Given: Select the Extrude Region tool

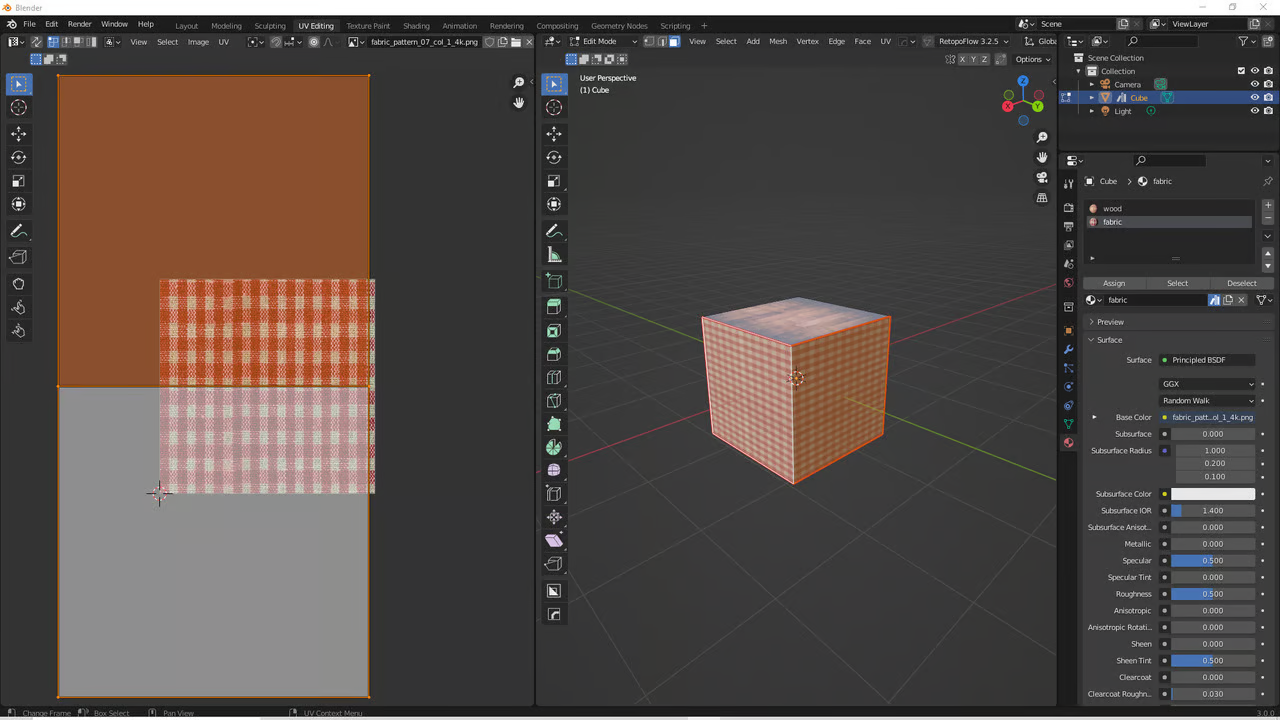Looking at the screenshot, I should pyautogui.click(x=554, y=307).
